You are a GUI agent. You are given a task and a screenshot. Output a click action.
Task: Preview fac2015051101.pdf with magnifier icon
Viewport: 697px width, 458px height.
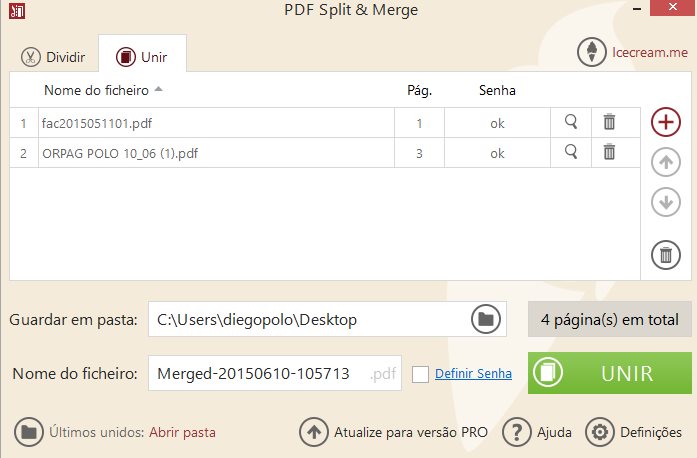(571, 123)
